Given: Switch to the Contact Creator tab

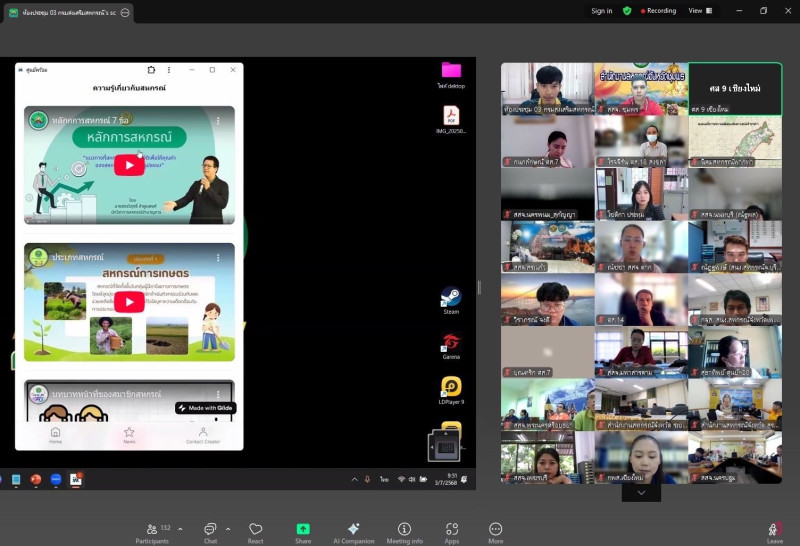Looking at the screenshot, I should coord(202,435).
